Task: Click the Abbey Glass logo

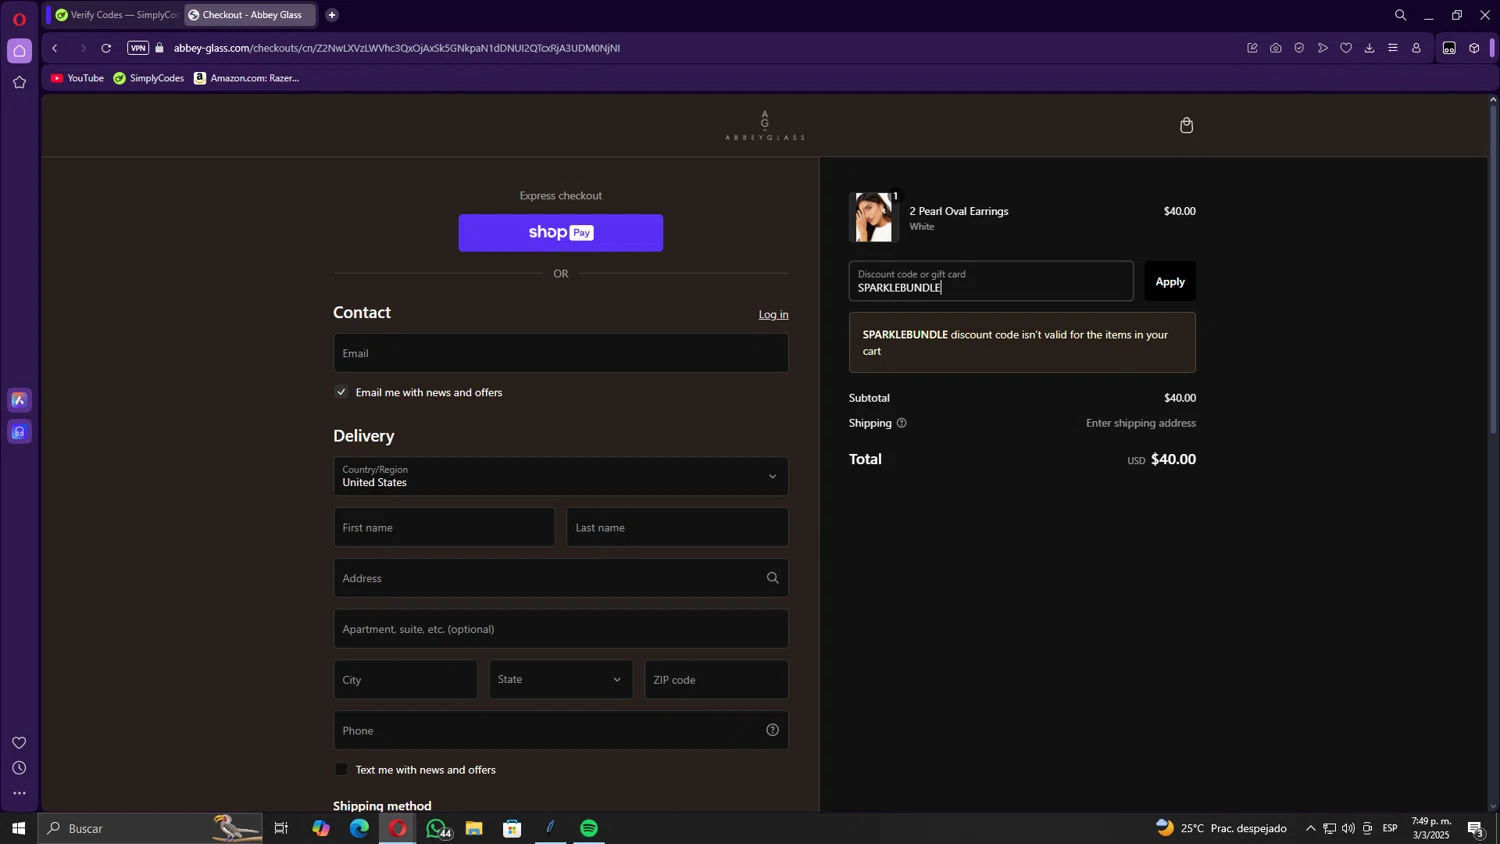Action: click(765, 125)
